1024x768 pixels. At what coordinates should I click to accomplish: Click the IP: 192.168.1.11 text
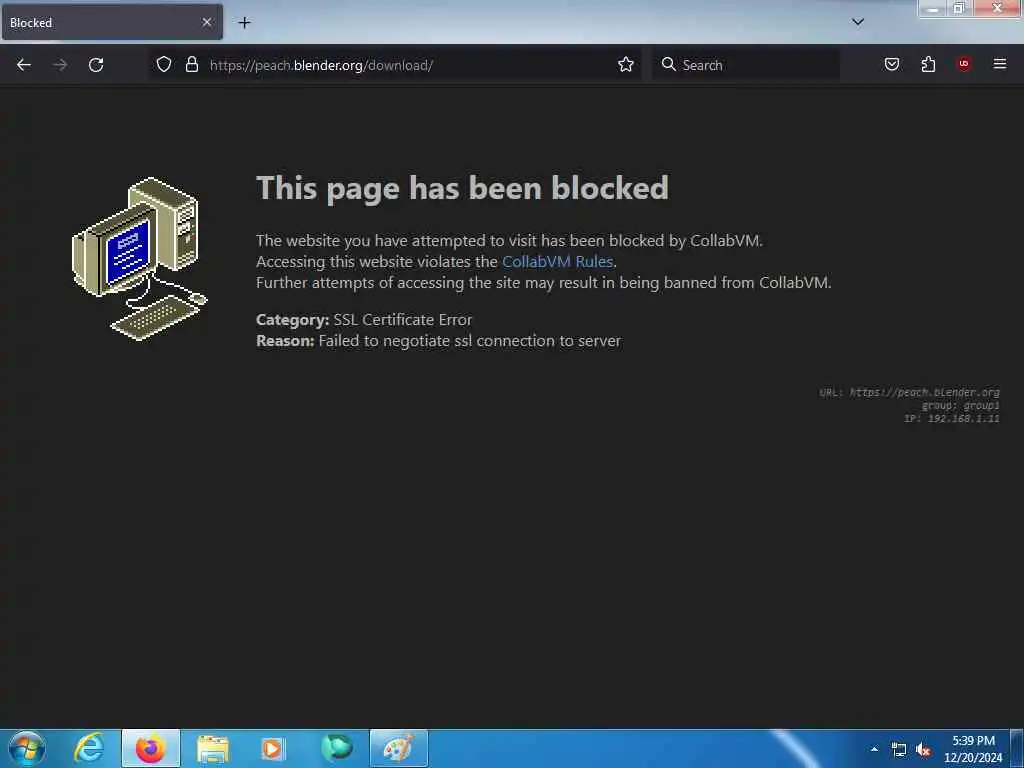tap(952, 419)
